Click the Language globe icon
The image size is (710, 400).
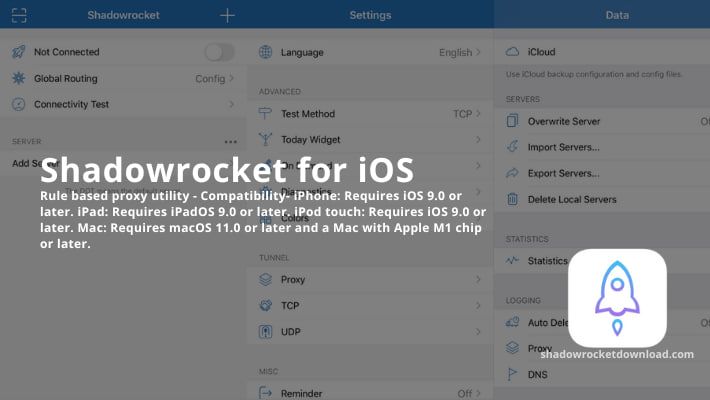point(265,52)
